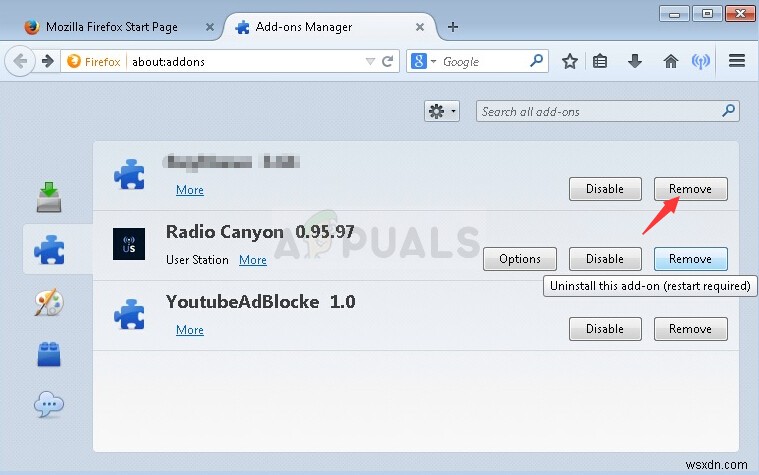This screenshot has width=759, height=475.
Task: Minimize the Firefox window
Action: pyautogui.click(x=674, y=14)
